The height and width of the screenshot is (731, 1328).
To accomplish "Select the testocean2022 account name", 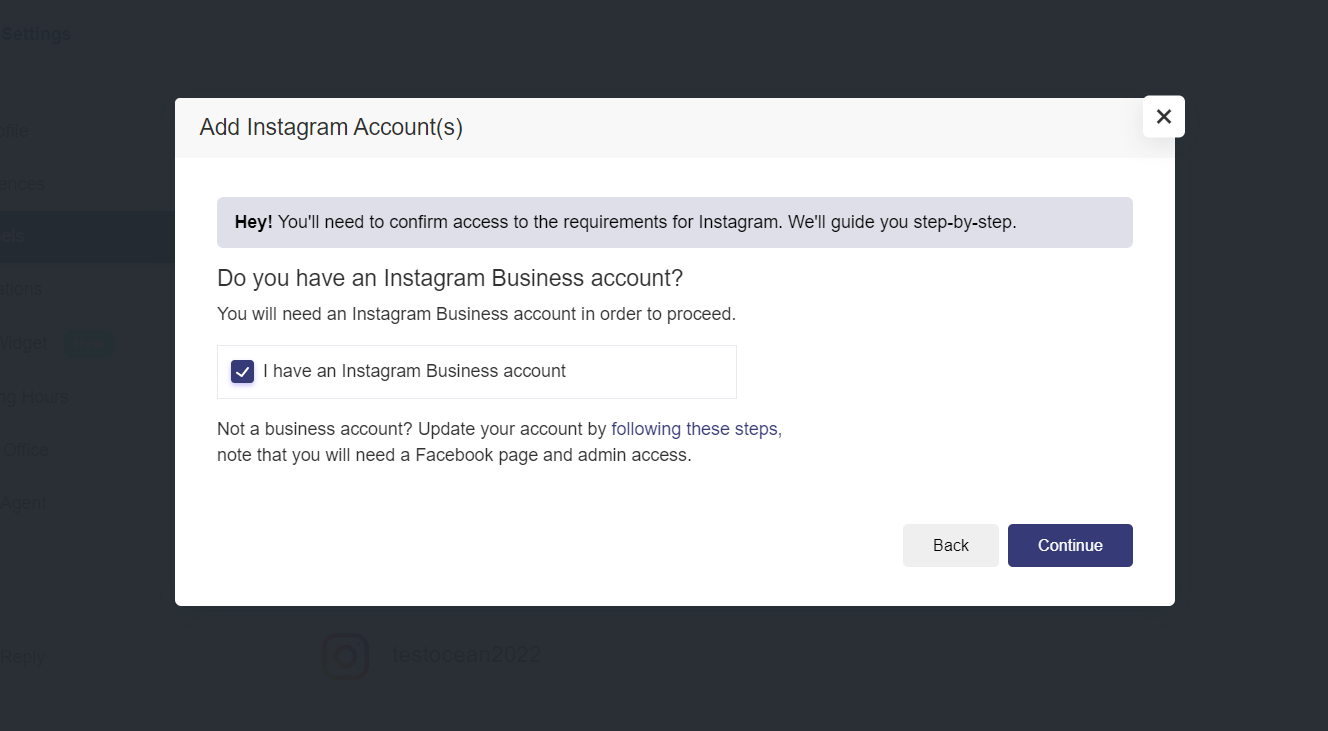I will coord(466,656).
